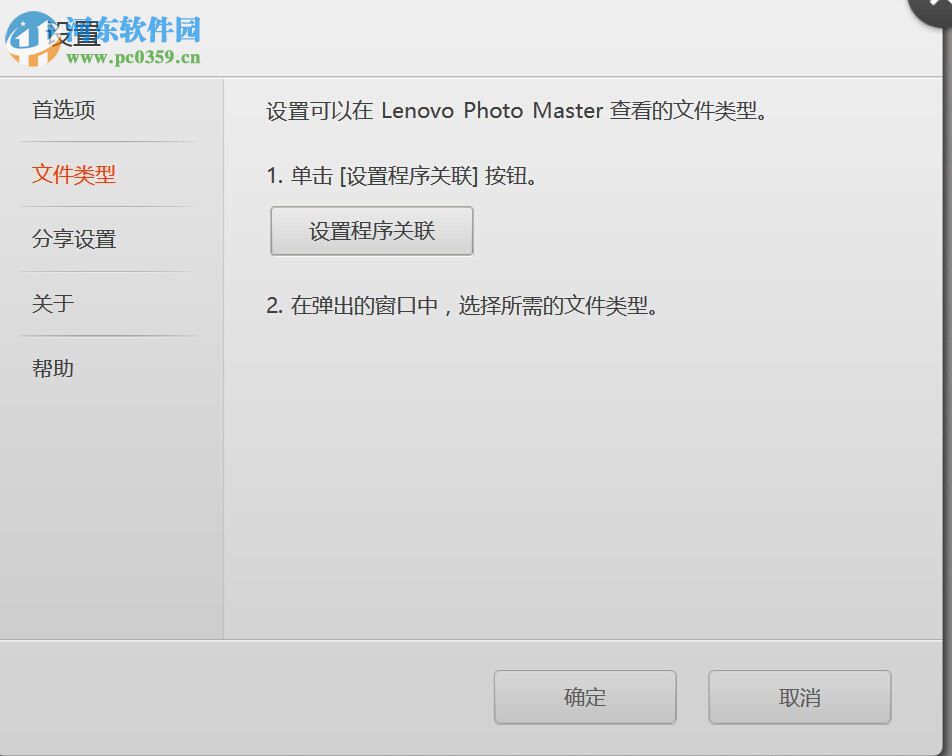Discard changes by pressing 取消
The image size is (952, 756).
click(x=799, y=697)
